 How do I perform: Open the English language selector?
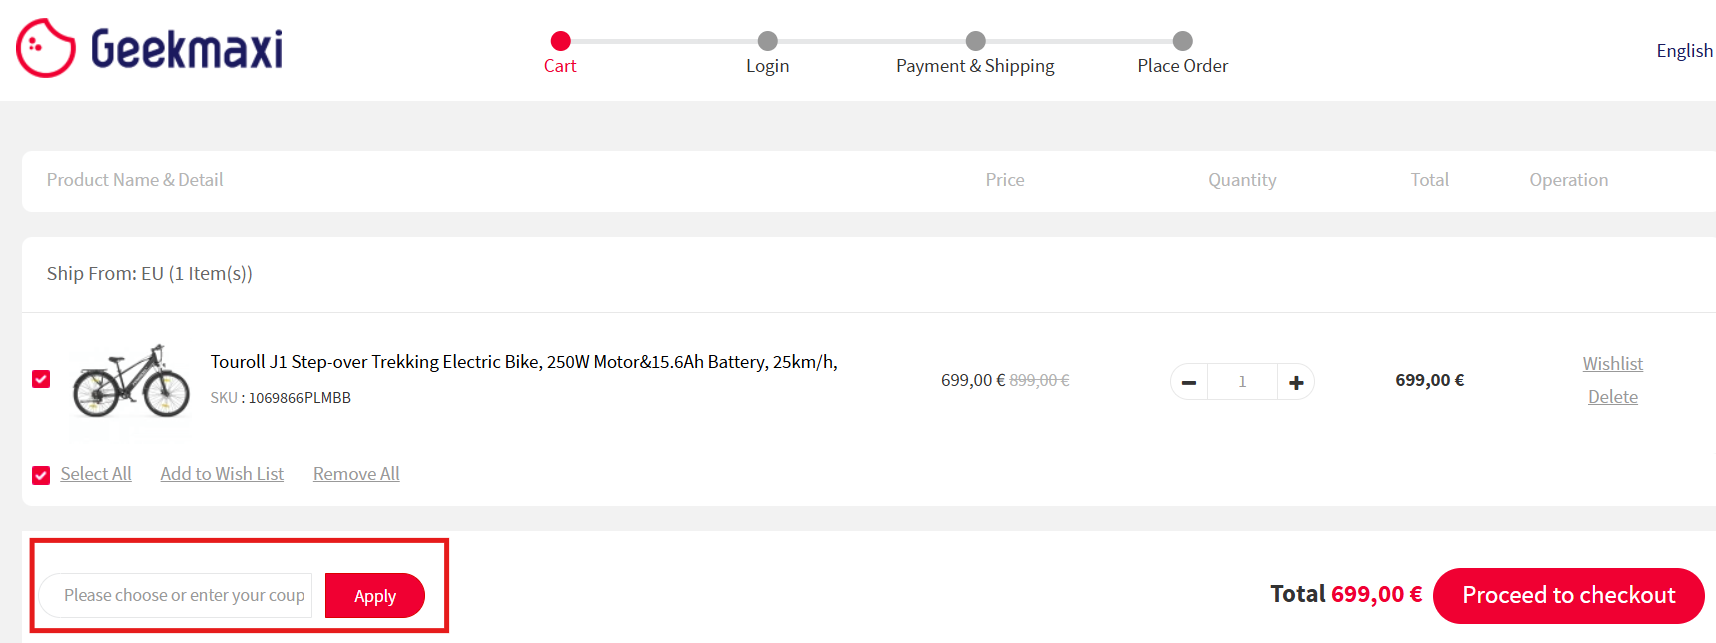pos(1684,51)
